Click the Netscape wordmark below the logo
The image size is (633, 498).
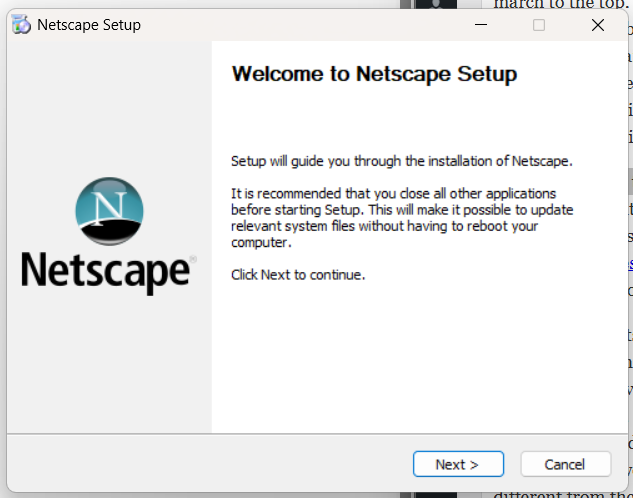[x=105, y=270]
